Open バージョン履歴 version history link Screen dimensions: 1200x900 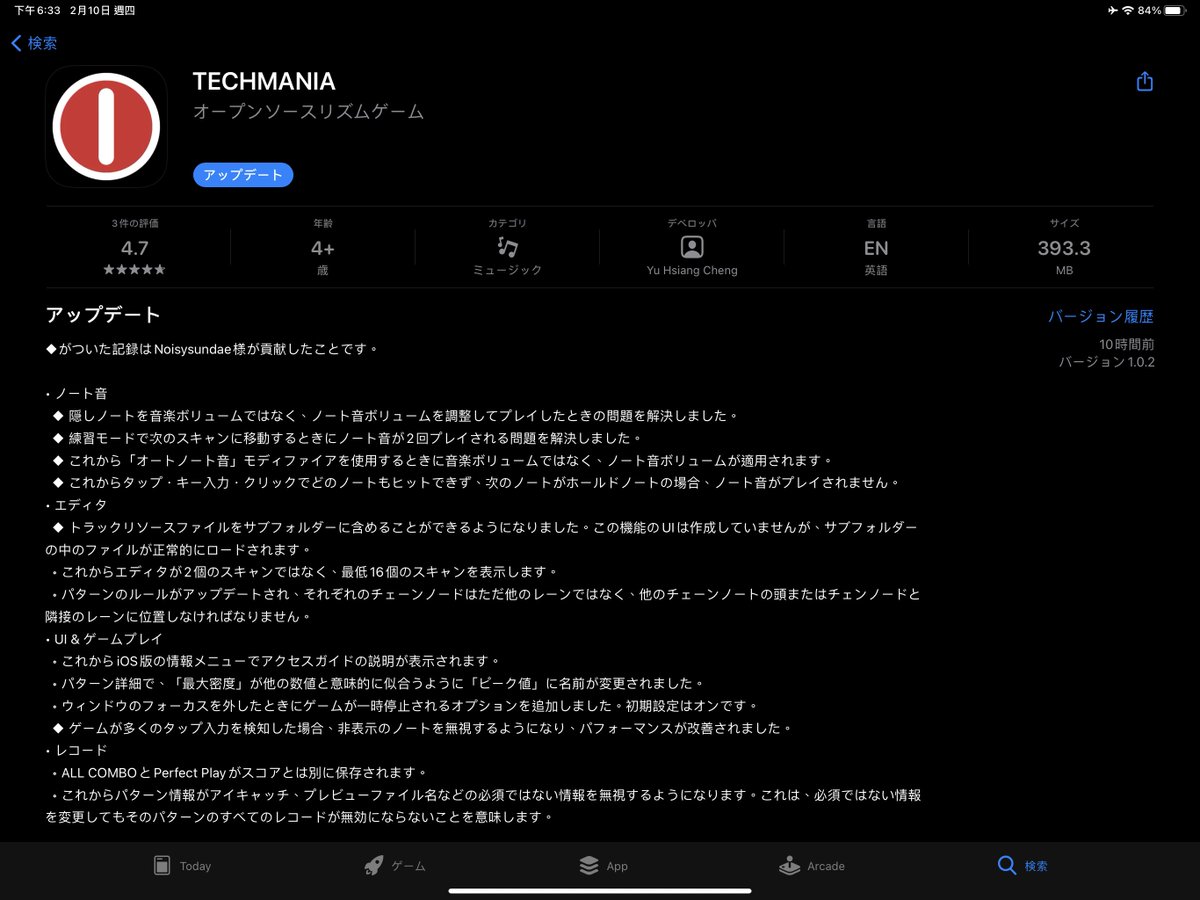pyautogui.click(x=1100, y=316)
